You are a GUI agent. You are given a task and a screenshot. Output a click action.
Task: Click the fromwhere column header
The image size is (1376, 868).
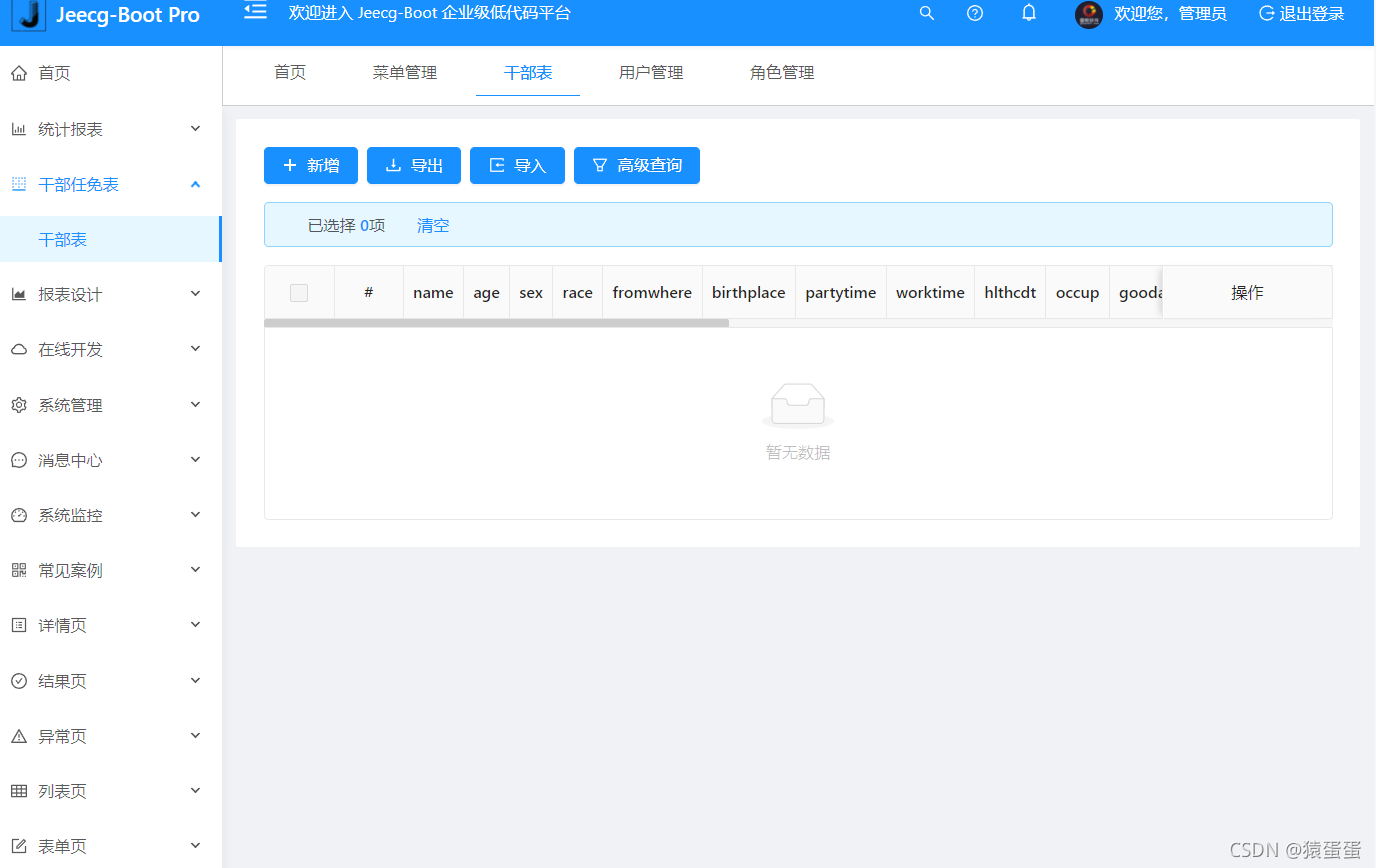coord(652,293)
